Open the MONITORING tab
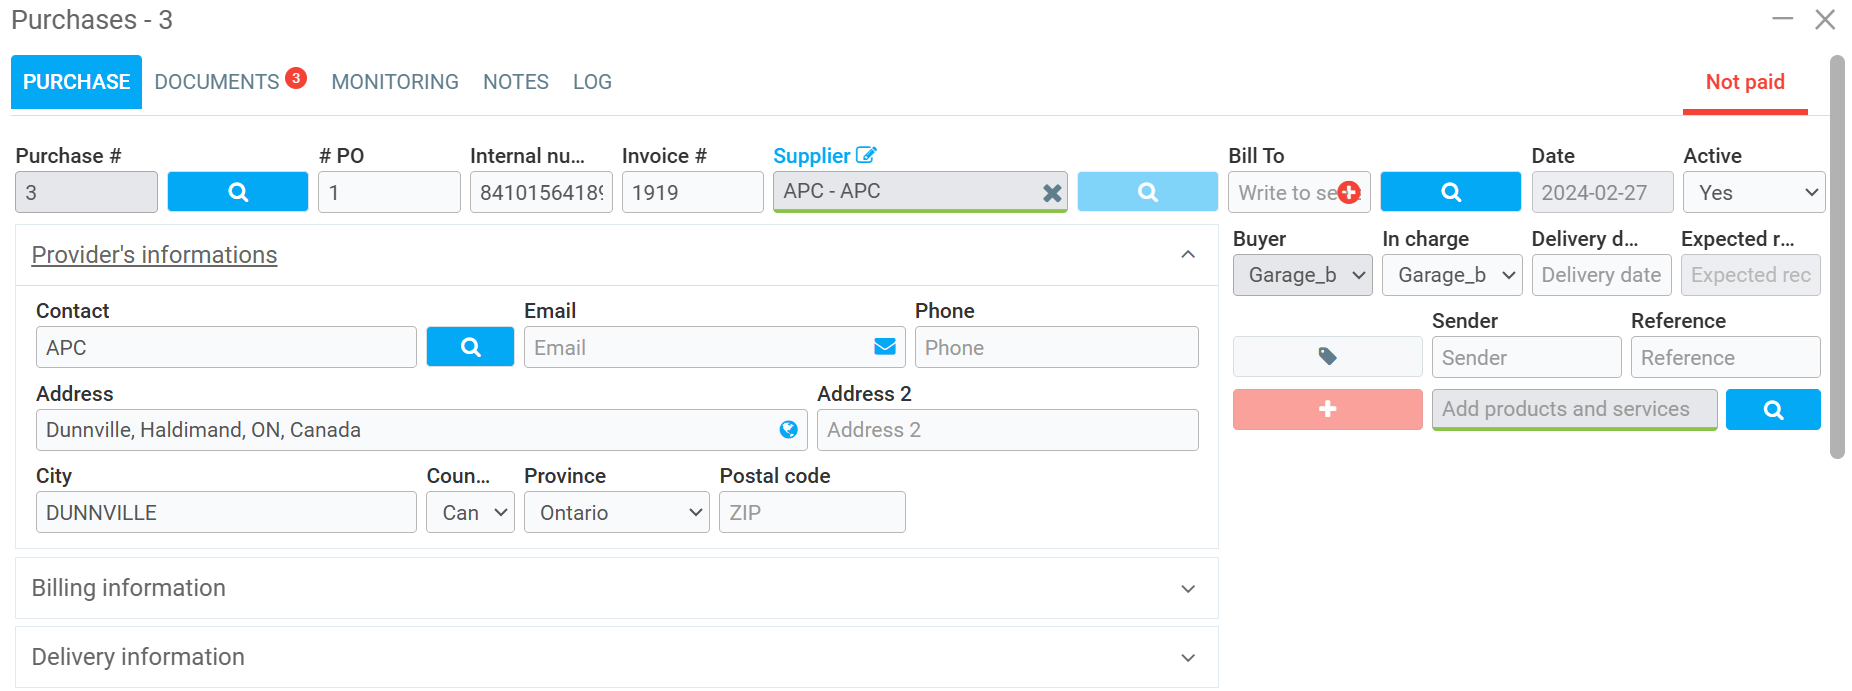1852x691 pixels. tap(395, 82)
